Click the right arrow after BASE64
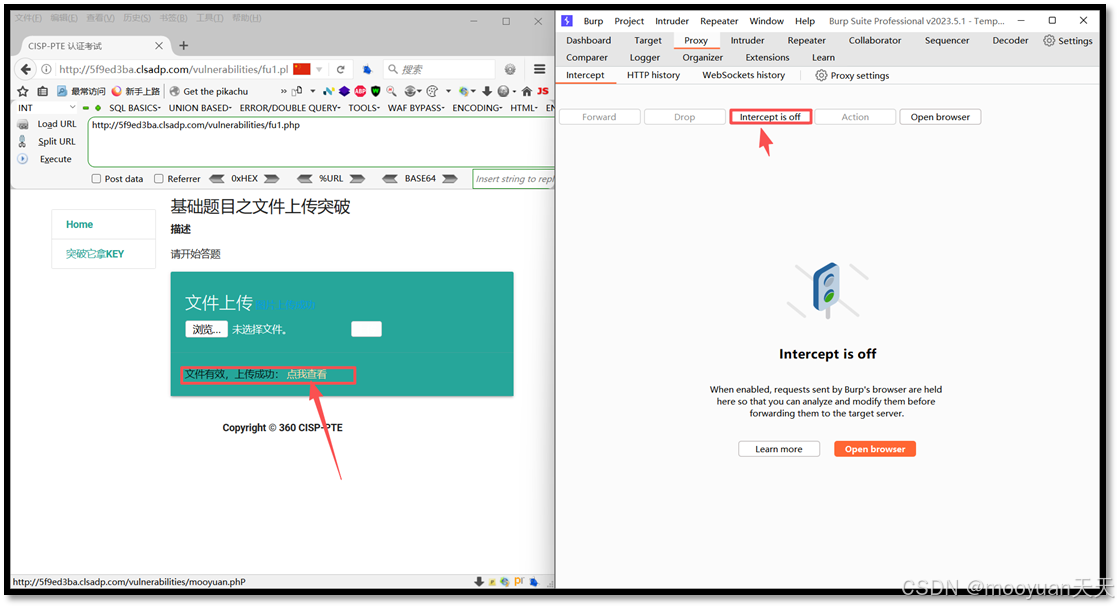This screenshot has width=1119, height=608. [450, 178]
